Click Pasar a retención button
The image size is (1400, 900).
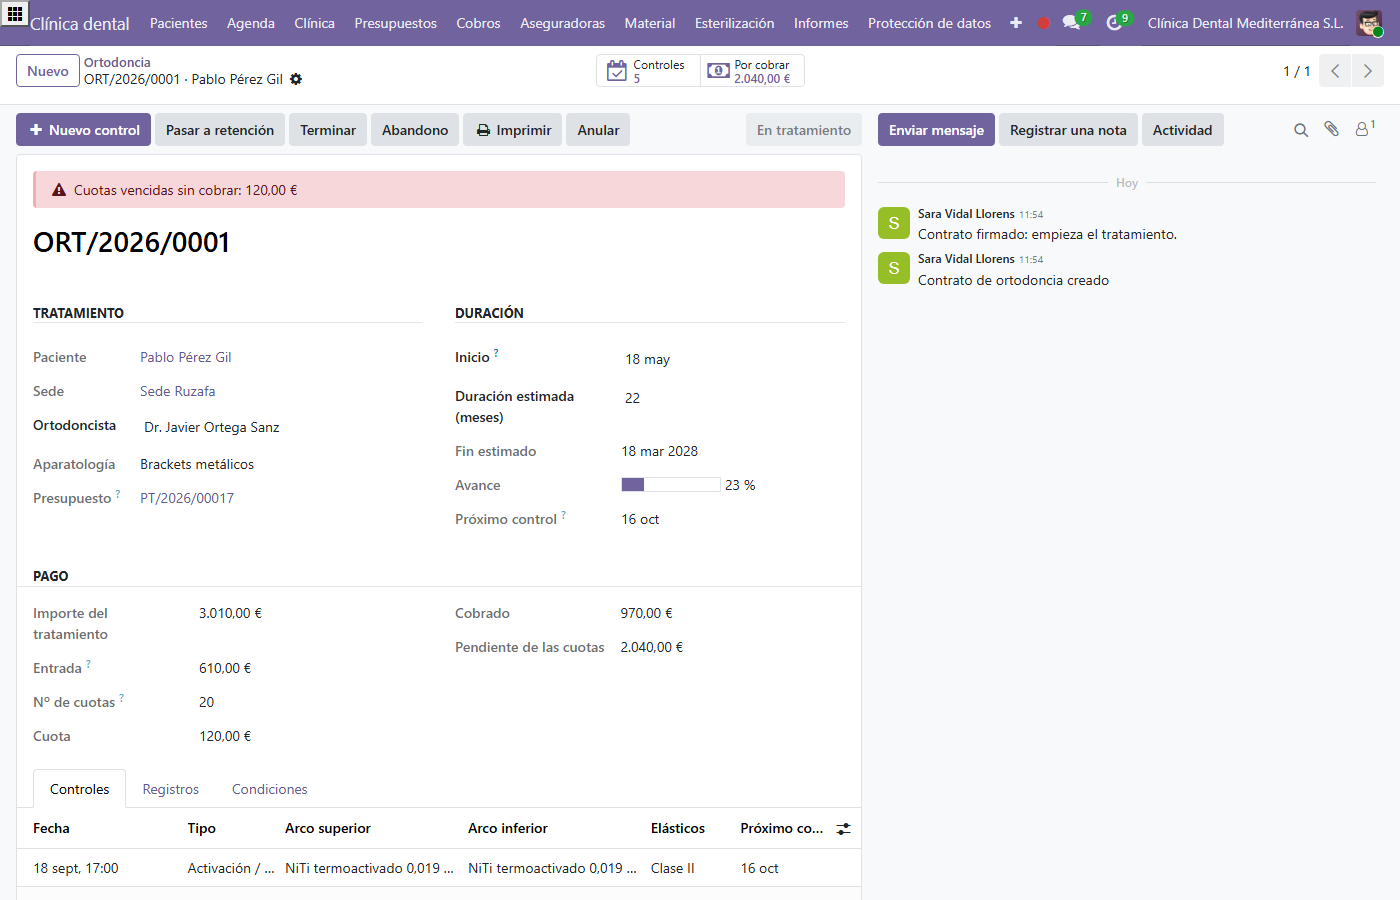coord(220,130)
